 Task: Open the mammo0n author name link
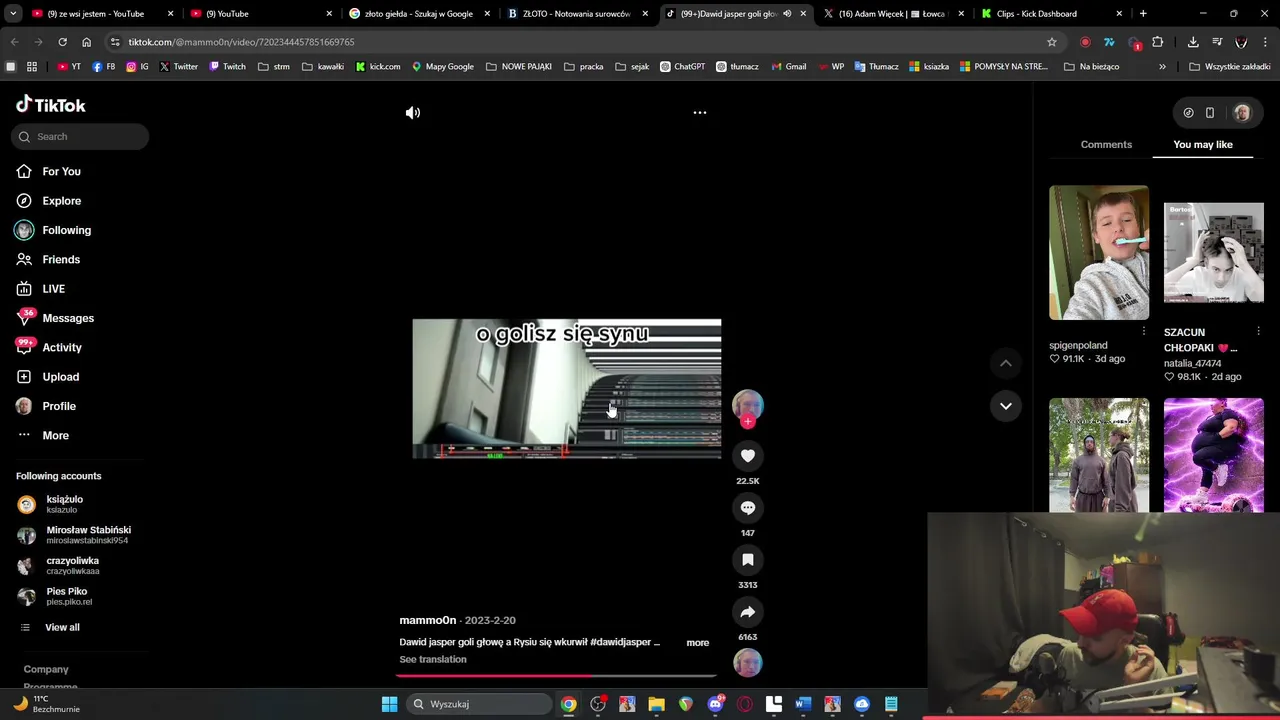428,621
